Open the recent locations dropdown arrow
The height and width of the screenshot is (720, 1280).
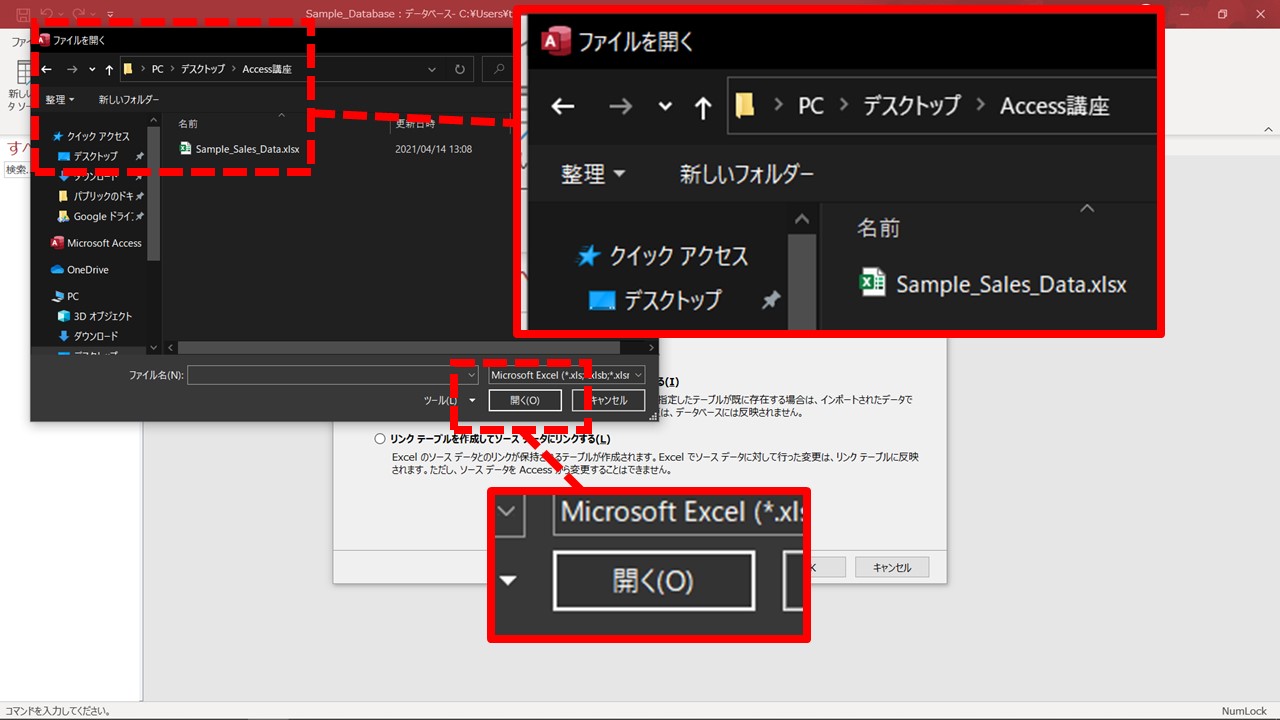(x=92, y=70)
